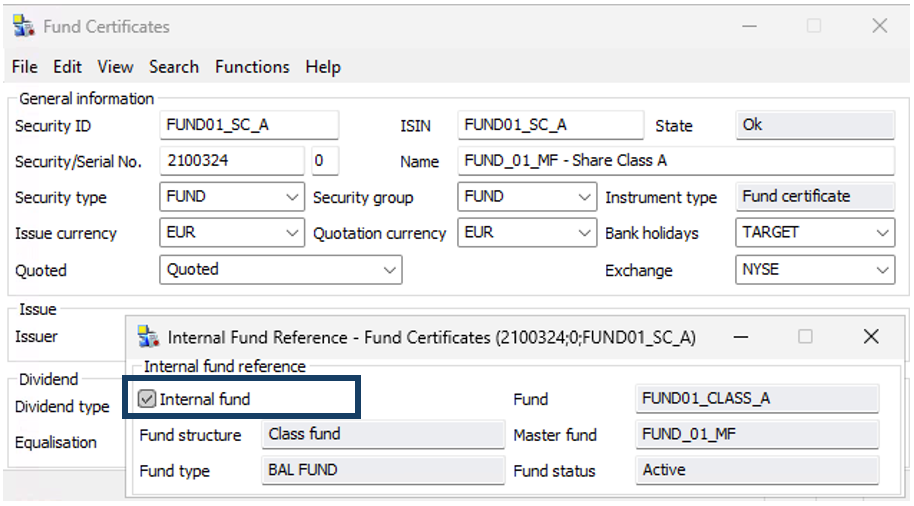
Task: Open the Search menu
Action: pos(174,67)
